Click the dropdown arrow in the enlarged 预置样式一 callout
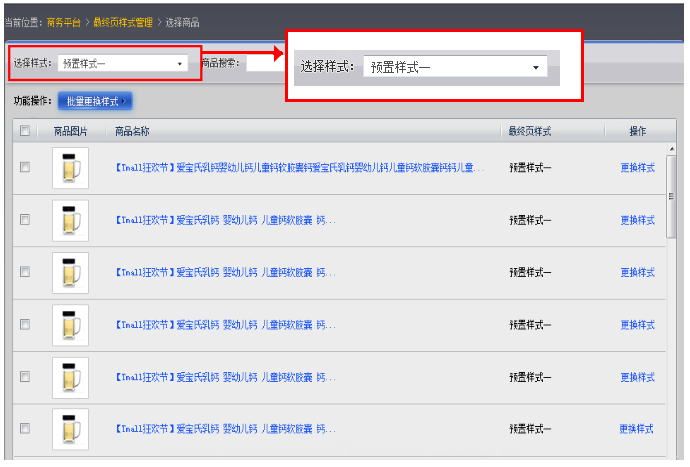 (536, 67)
